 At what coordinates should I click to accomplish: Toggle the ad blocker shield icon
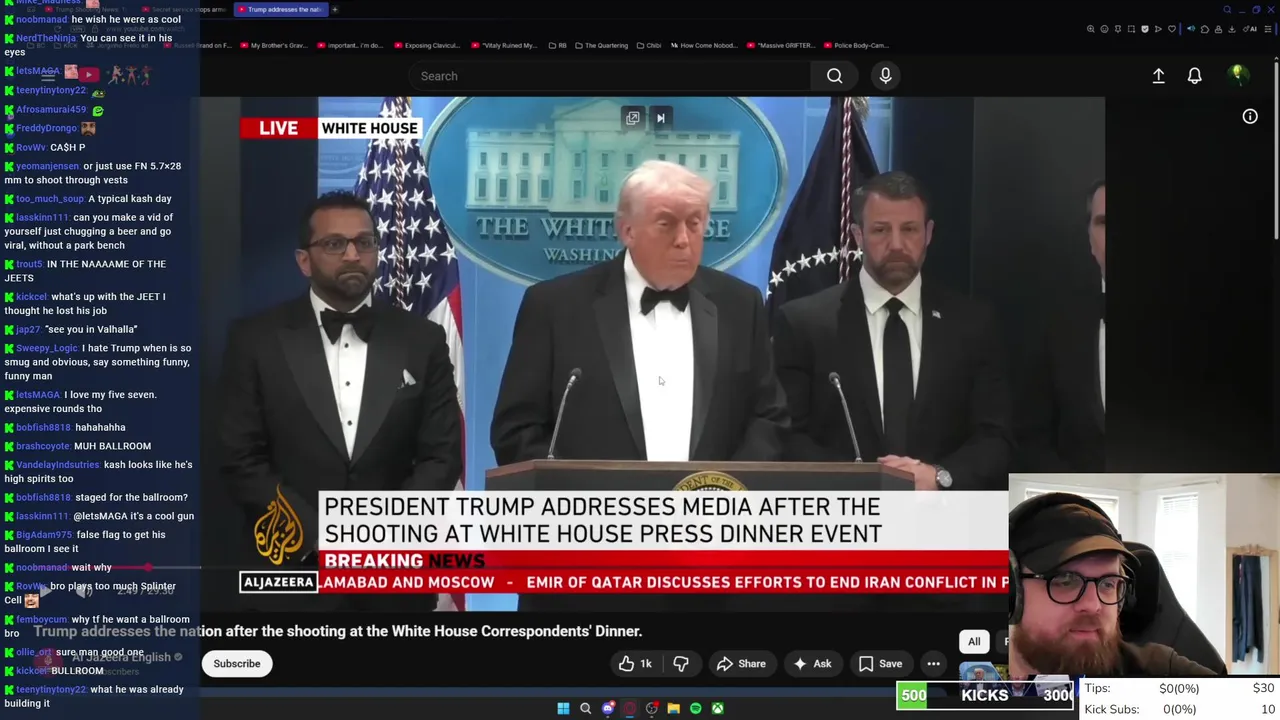[1145, 29]
